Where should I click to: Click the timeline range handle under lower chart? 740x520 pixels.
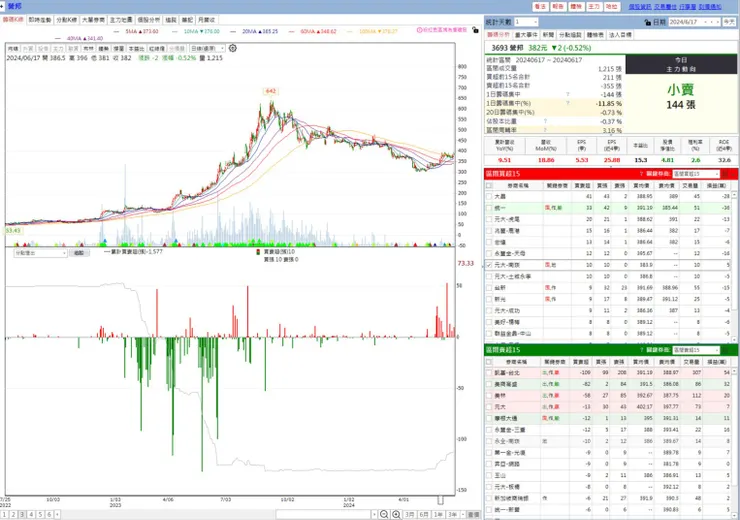tap(441, 500)
